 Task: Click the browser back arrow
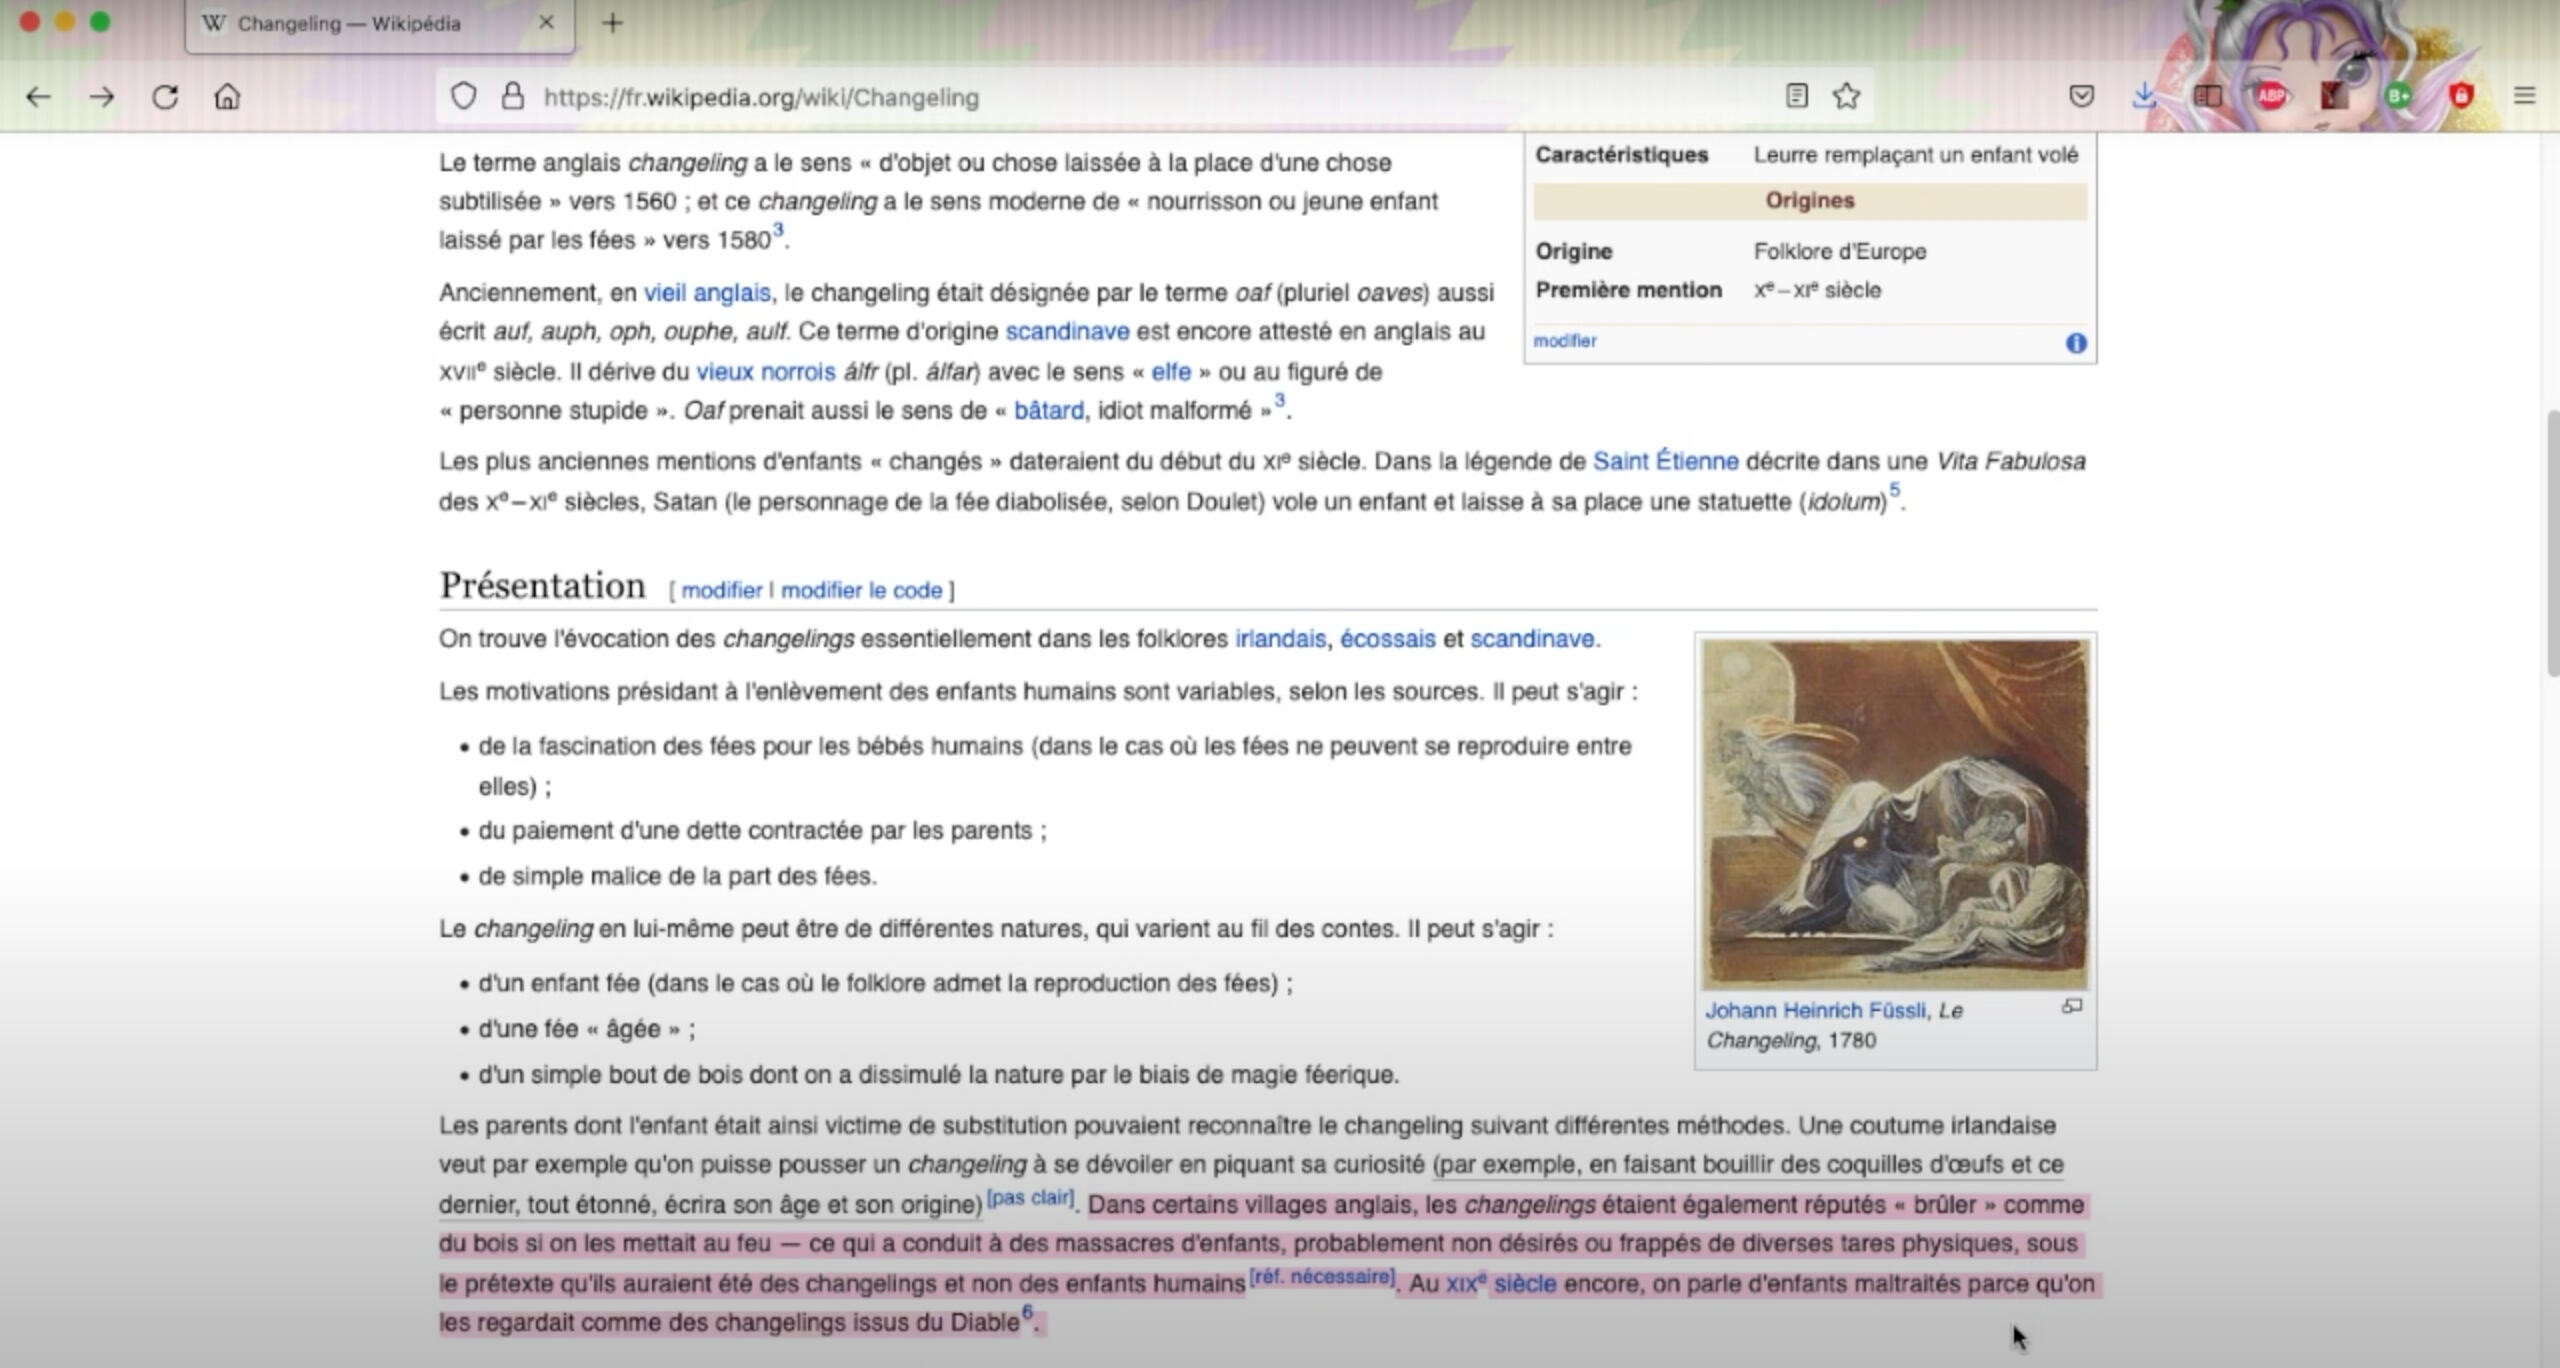(x=38, y=97)
